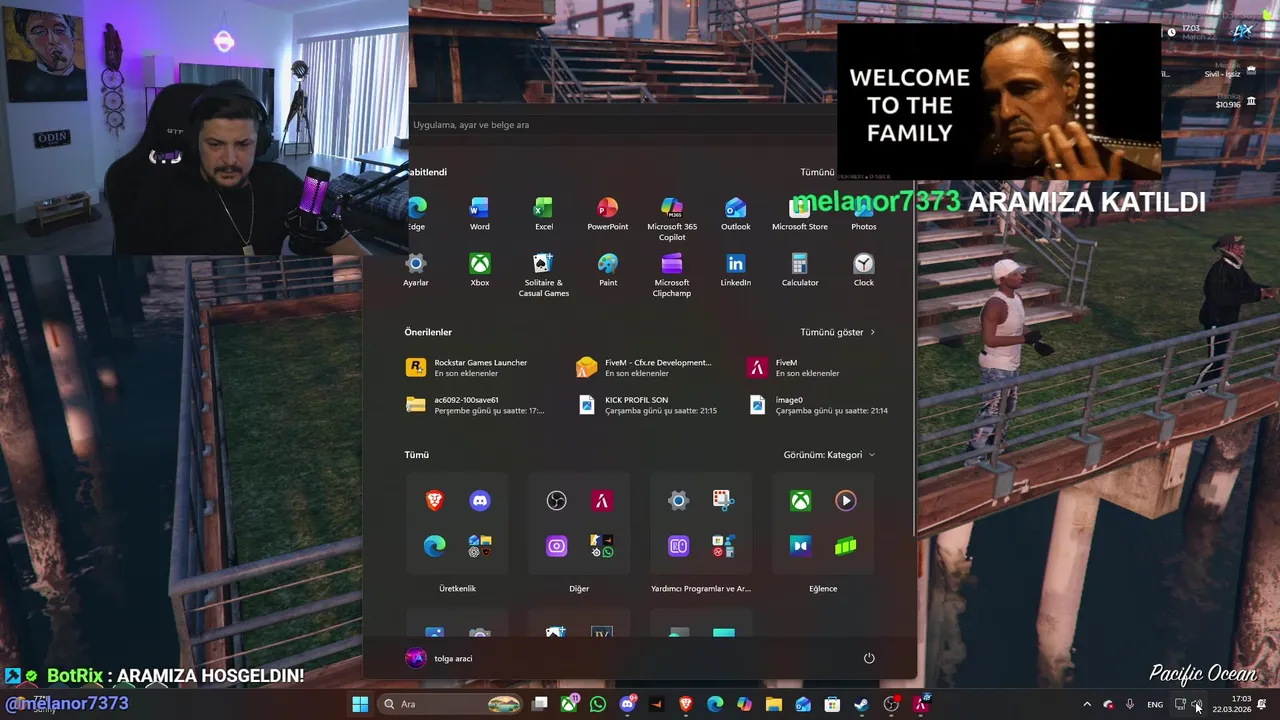Image resolution: width=1280 pixels, height=720 pixels.
Task: Open Xbox icon in Eğlence group
Action: (801, 501)
